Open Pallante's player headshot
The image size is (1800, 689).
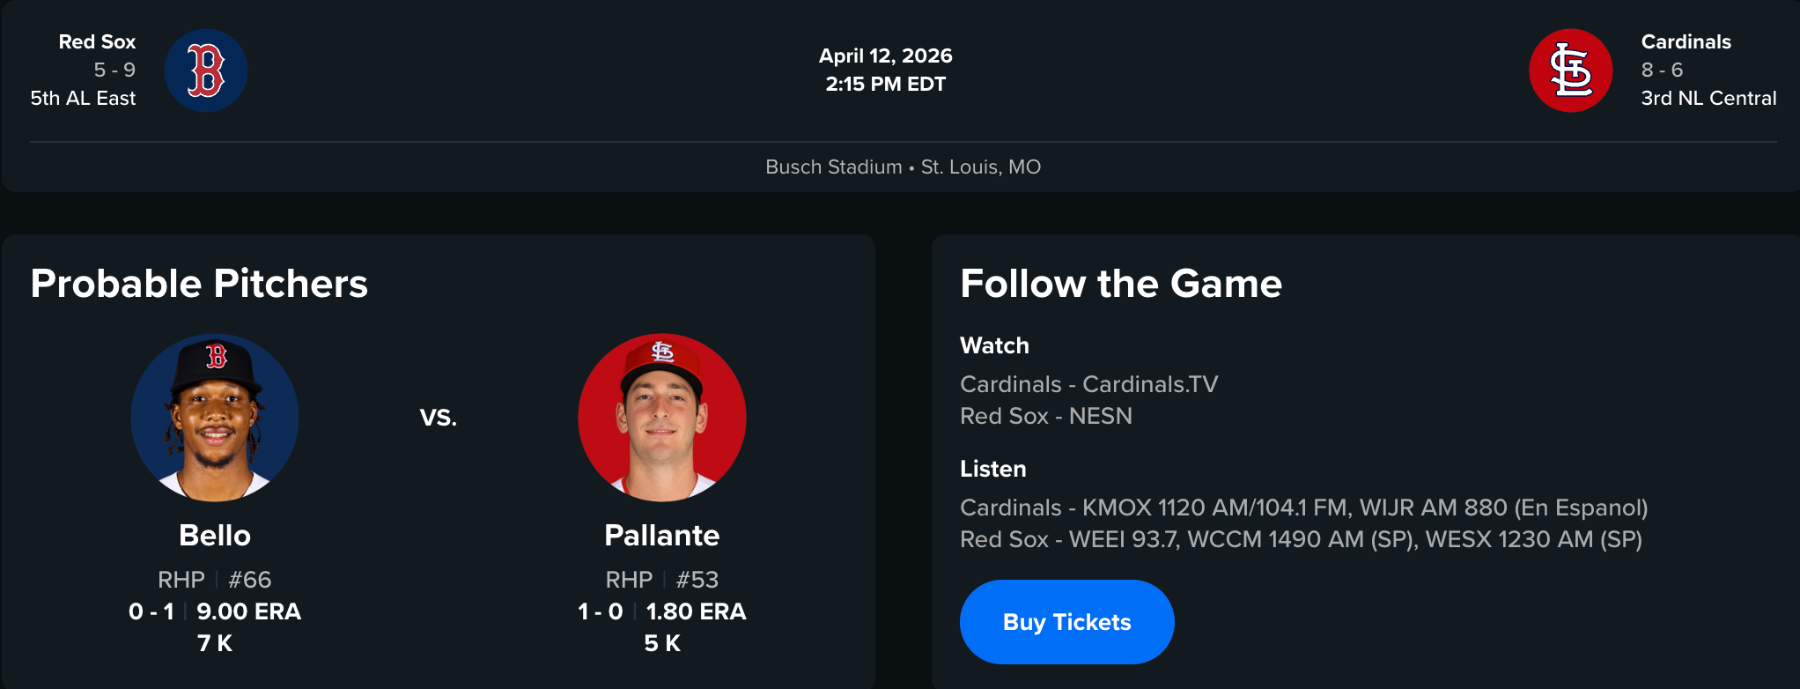pos(662,417)
